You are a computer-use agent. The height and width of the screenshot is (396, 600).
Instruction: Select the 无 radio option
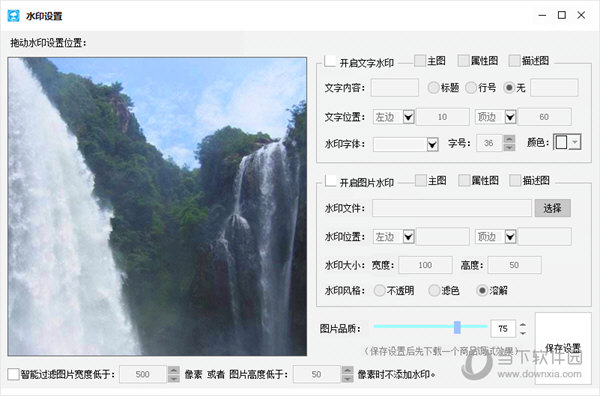[x=509, y=88]
